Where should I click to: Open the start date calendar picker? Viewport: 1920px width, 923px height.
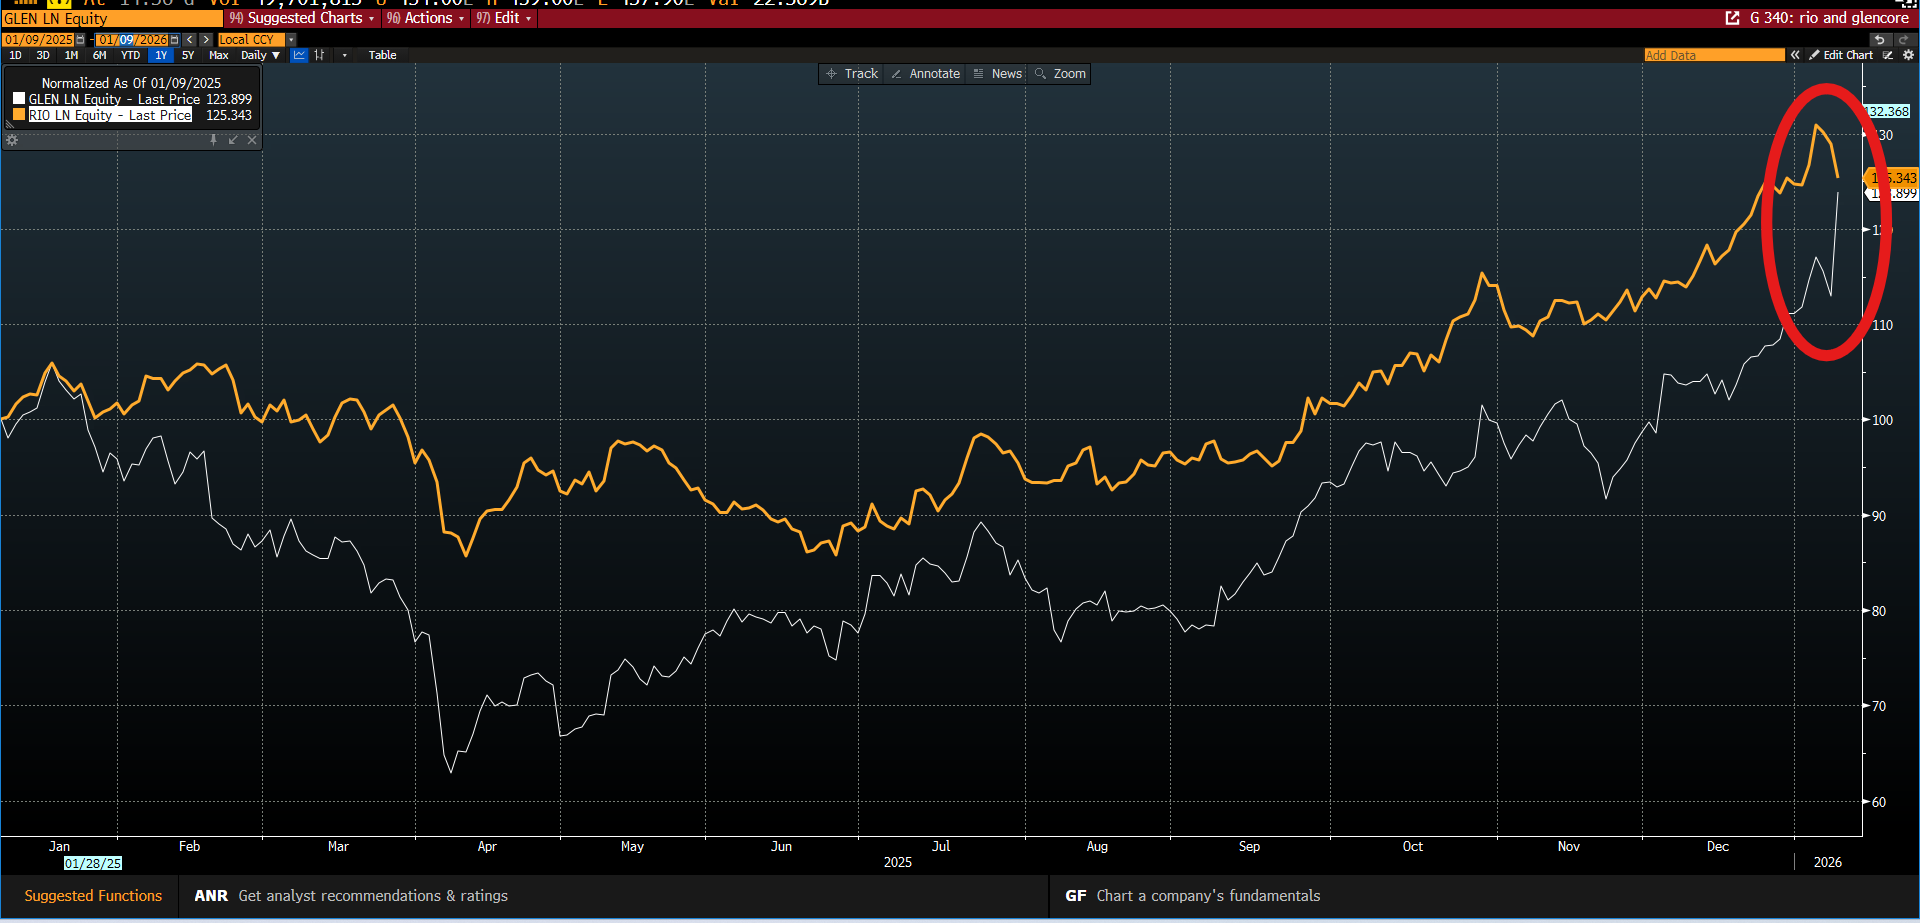pyautogui.click(x=80, y=40)
